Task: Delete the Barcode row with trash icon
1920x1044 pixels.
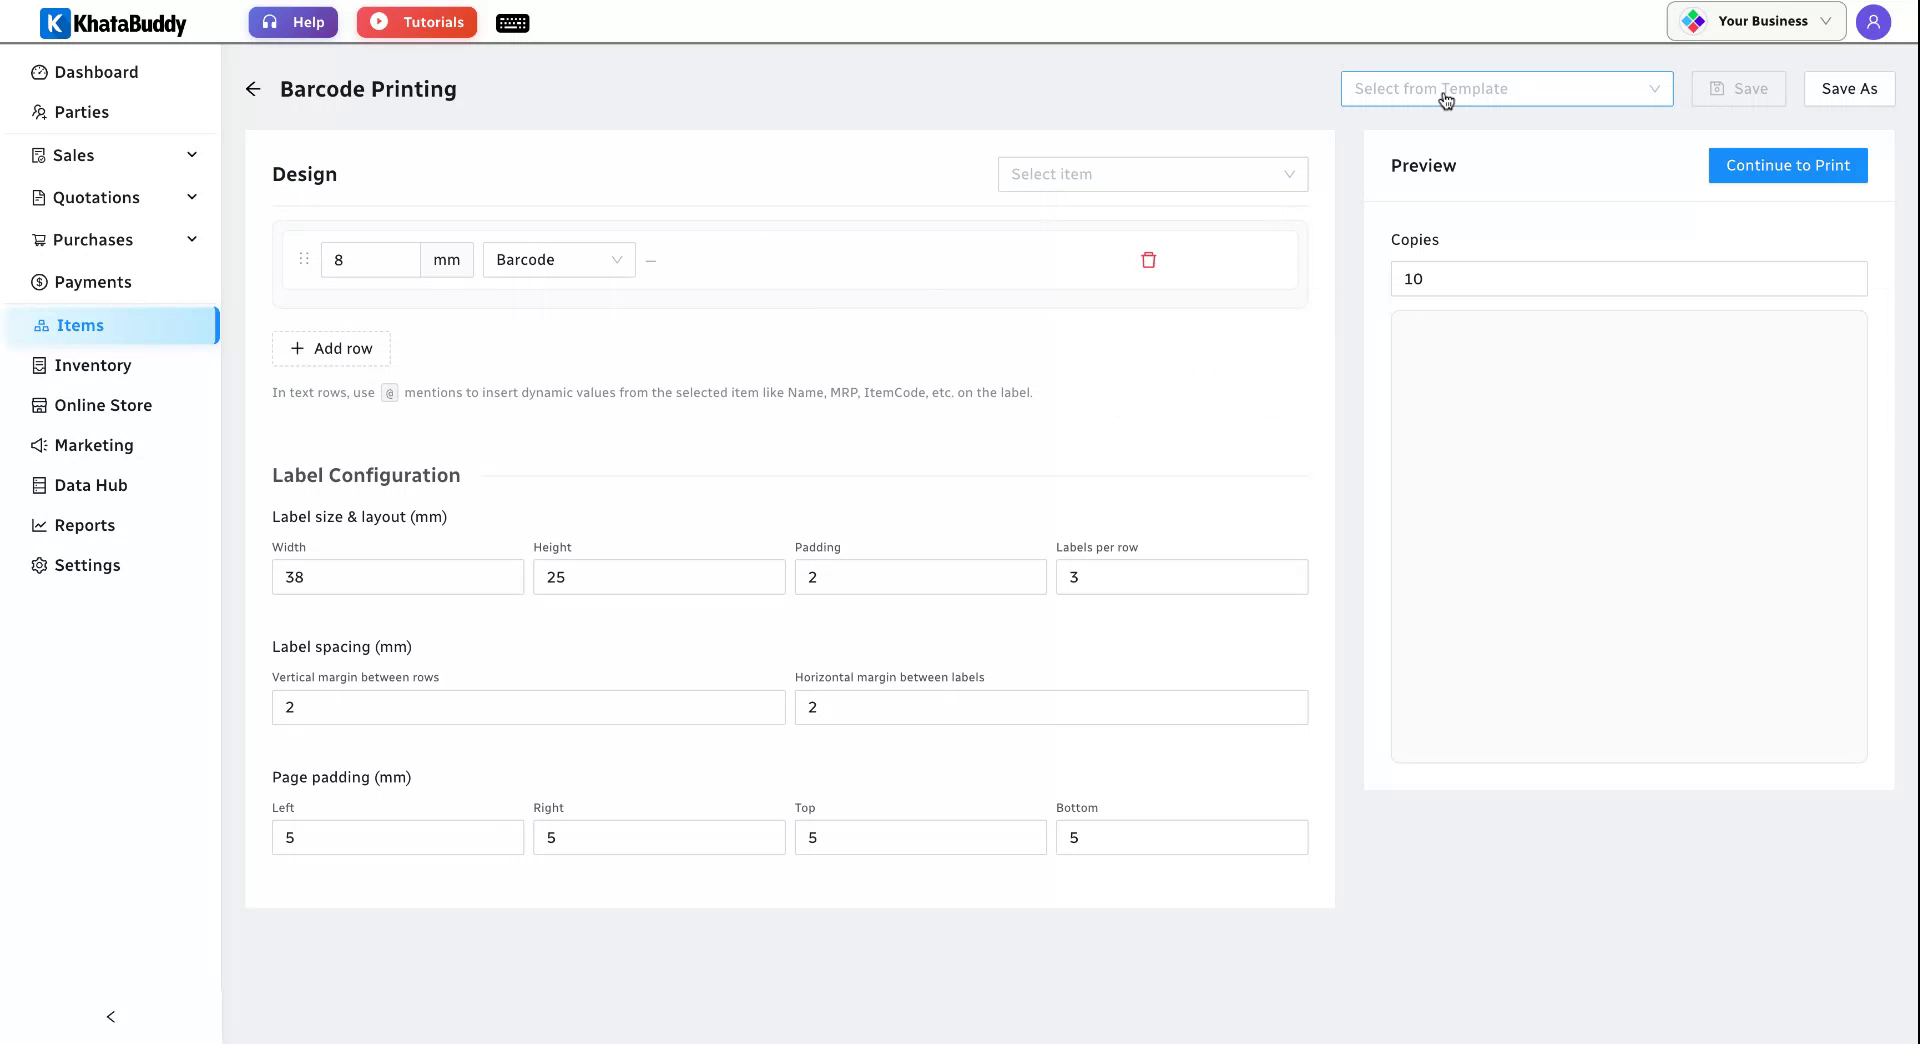Action: (x=1148, y=260)
